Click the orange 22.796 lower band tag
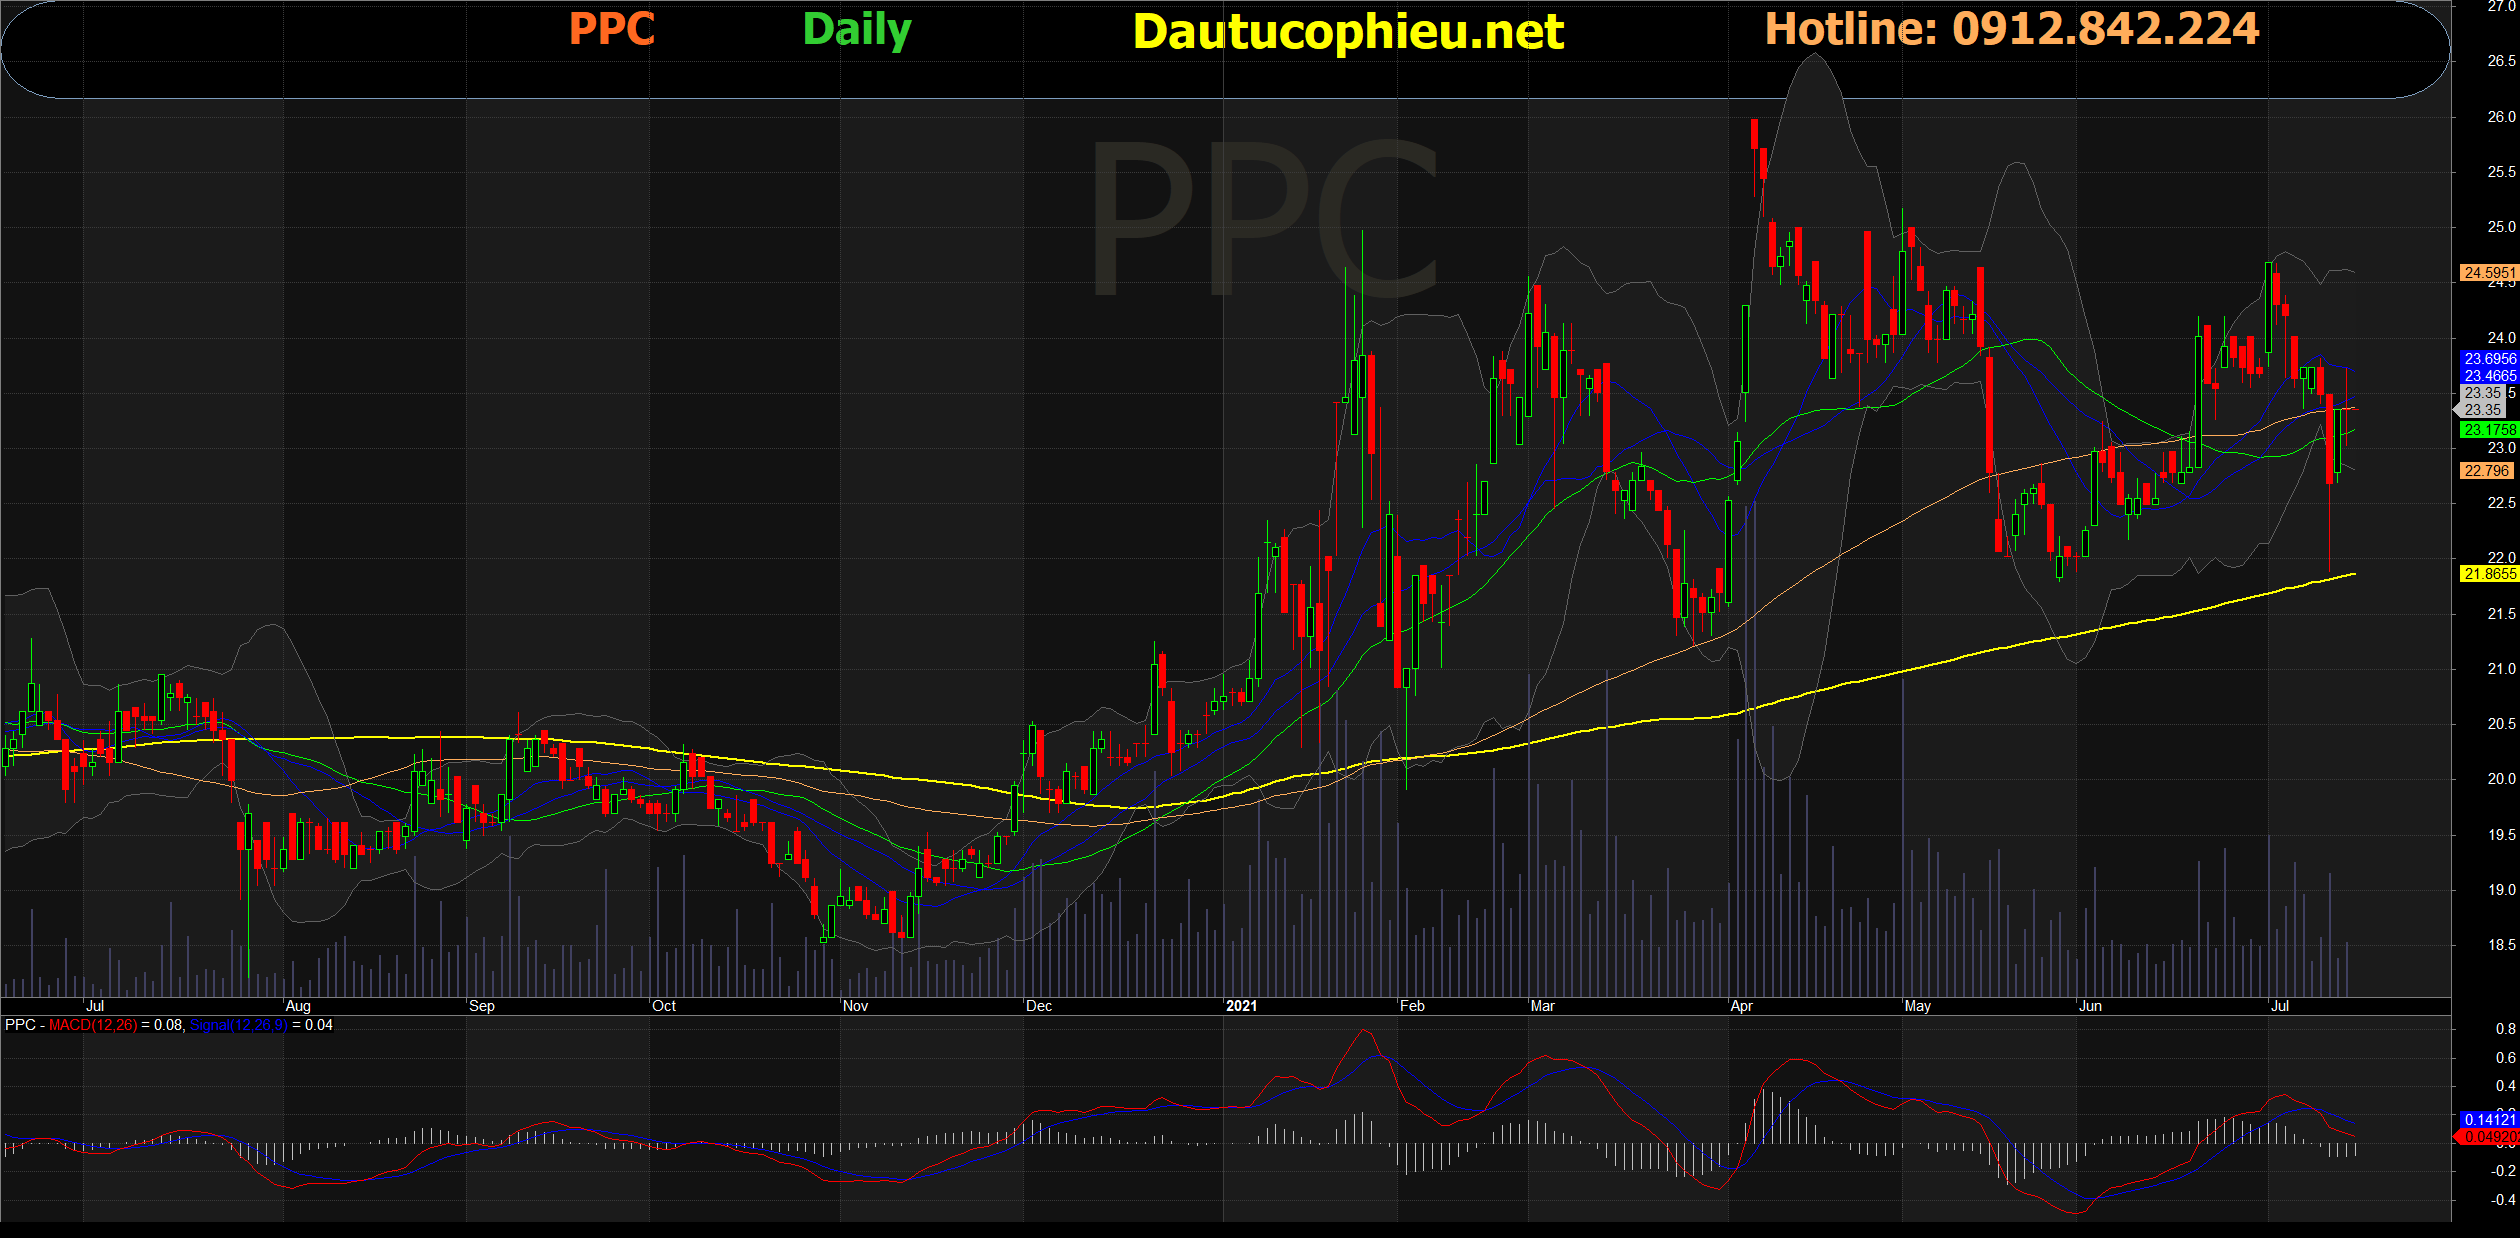The height and width of the screenshot is (1238, 2520). point(2487,471)
